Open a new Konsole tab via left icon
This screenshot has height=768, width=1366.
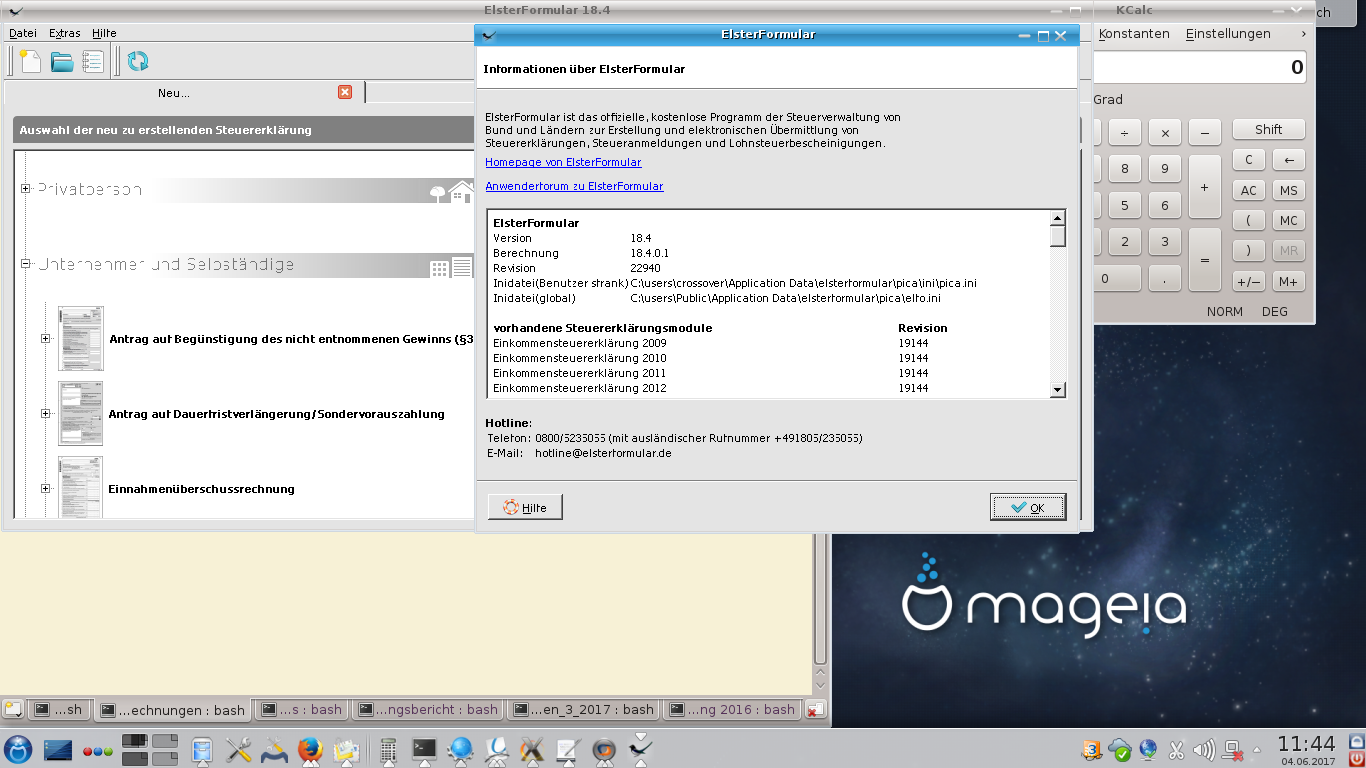[x=13, y=709]
